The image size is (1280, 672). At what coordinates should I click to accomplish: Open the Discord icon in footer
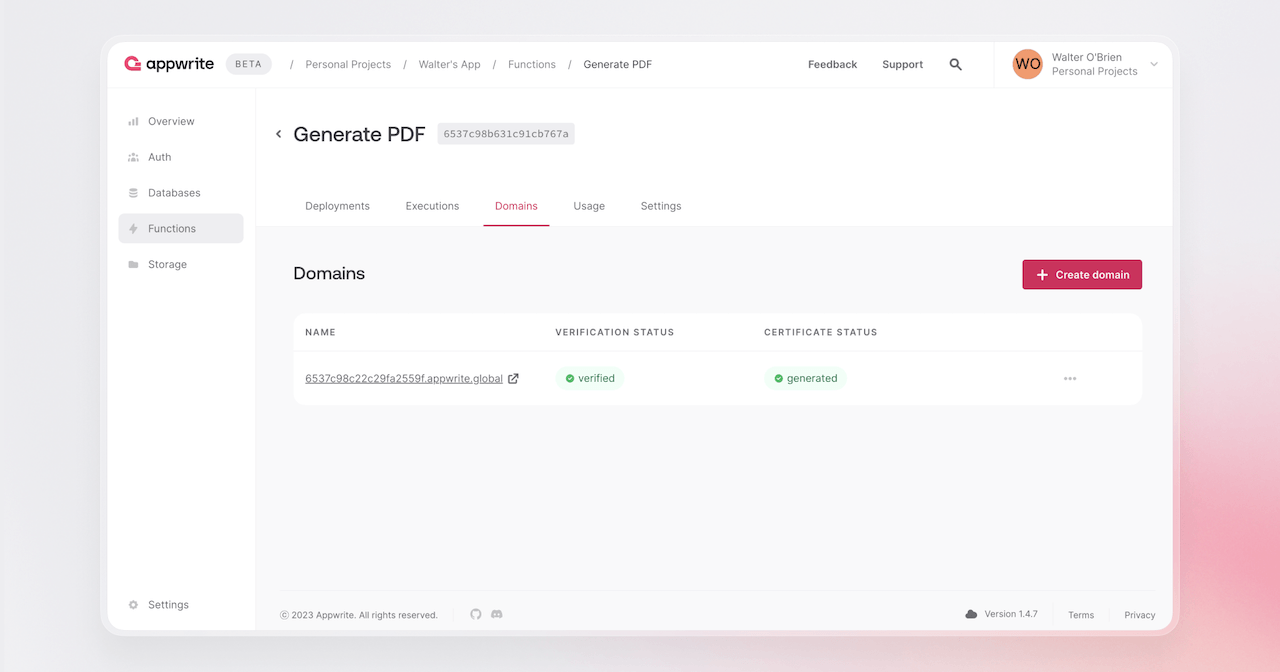click(497, 614)
